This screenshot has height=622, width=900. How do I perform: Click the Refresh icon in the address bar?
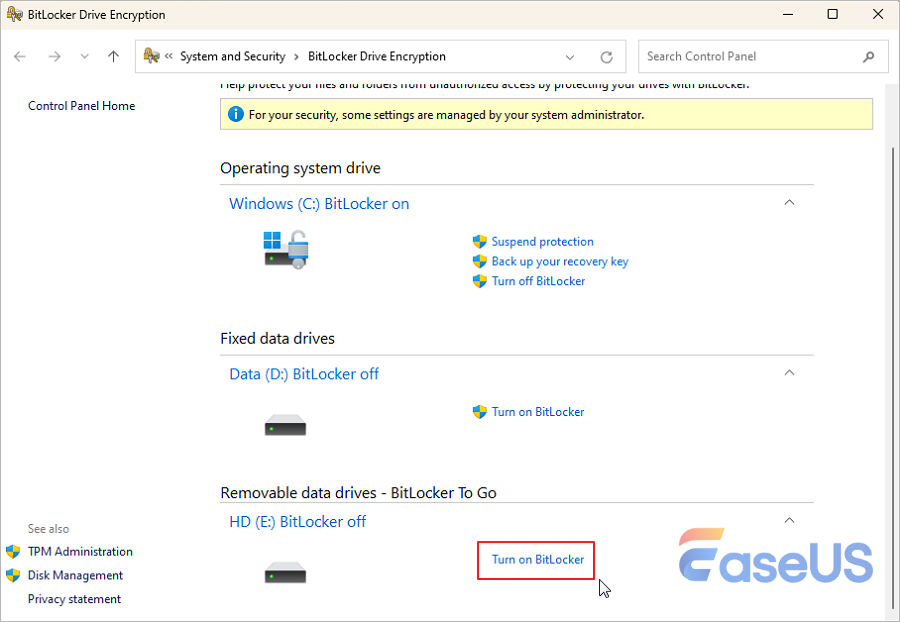(606, 57)
